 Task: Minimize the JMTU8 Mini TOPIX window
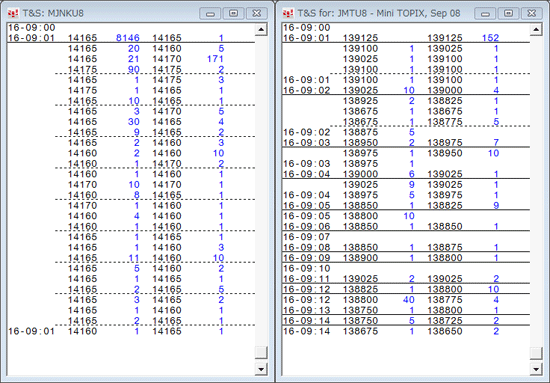click(x=485, y=13)
